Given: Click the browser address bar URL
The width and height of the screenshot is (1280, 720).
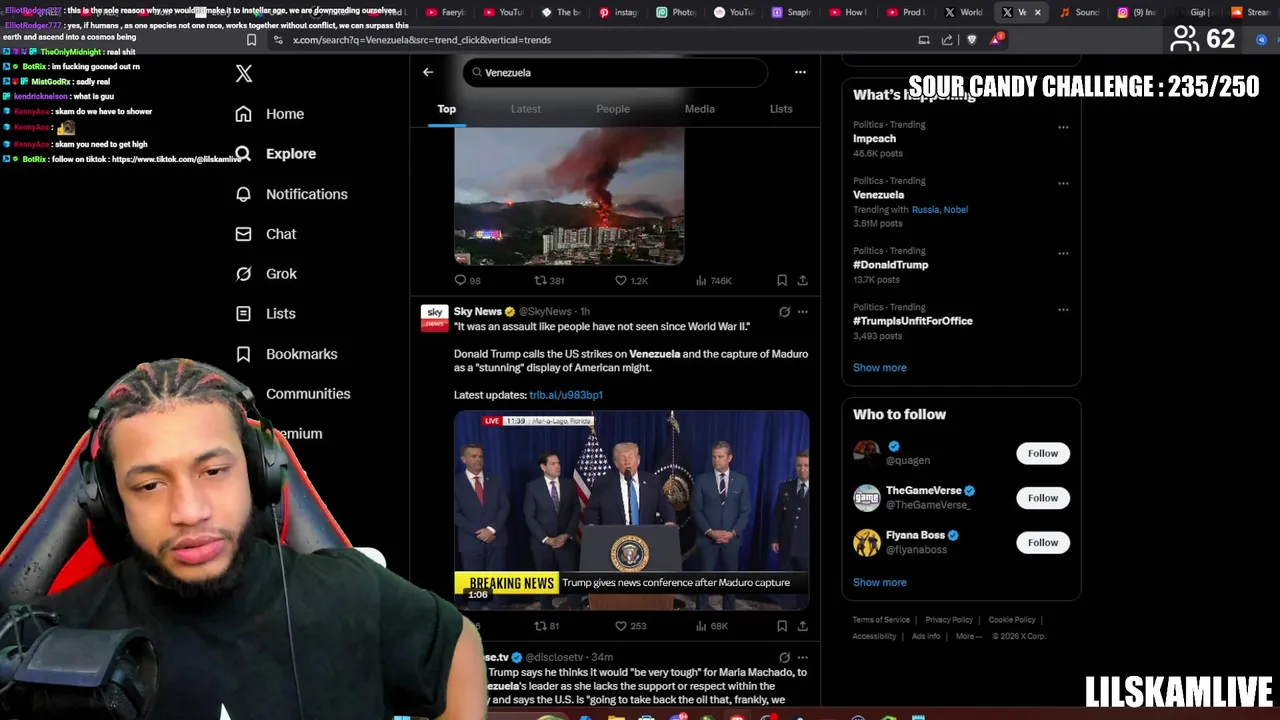Looking at the screenshot, I should (x=422, y=40).
